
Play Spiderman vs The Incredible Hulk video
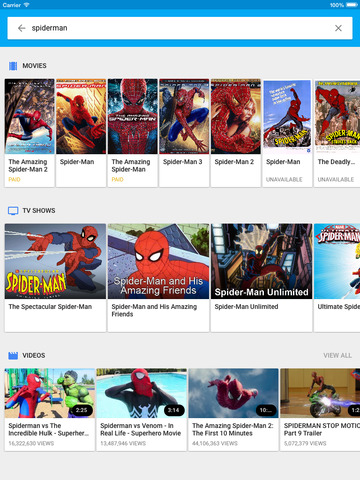coord(50,393)
